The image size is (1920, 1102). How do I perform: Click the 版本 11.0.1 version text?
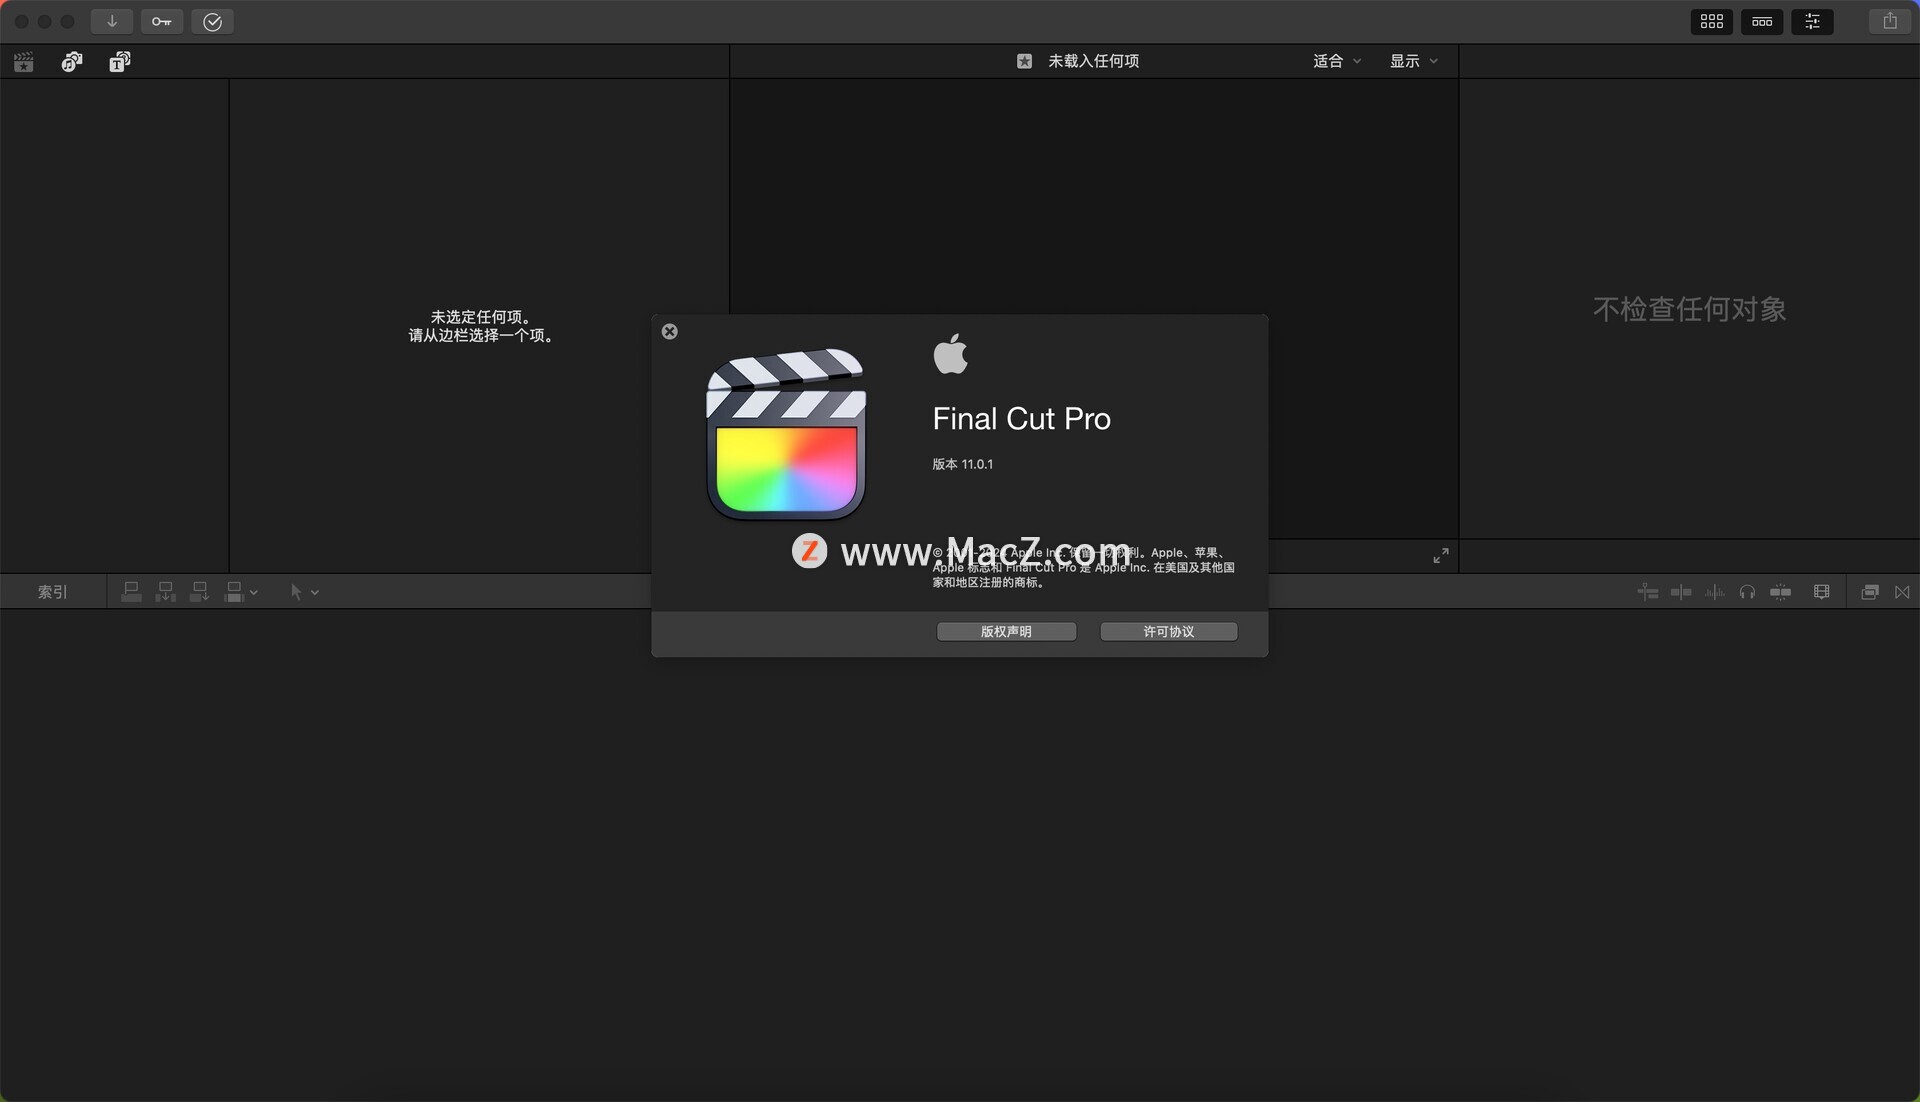coord(963,464)
